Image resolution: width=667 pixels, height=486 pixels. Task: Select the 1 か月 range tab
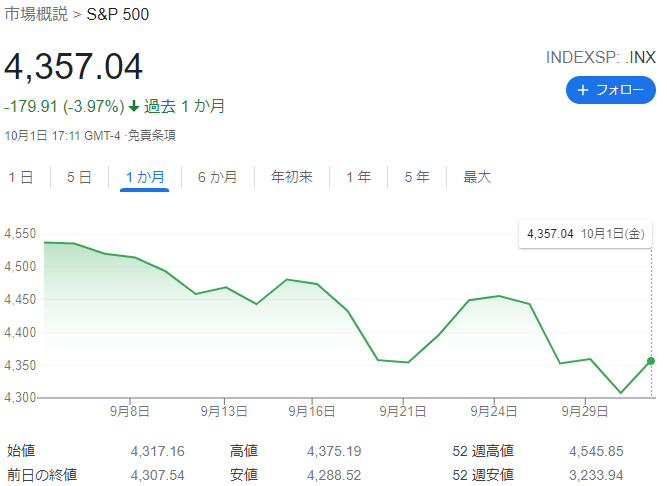pyautogui.click(x=145, y=177)
